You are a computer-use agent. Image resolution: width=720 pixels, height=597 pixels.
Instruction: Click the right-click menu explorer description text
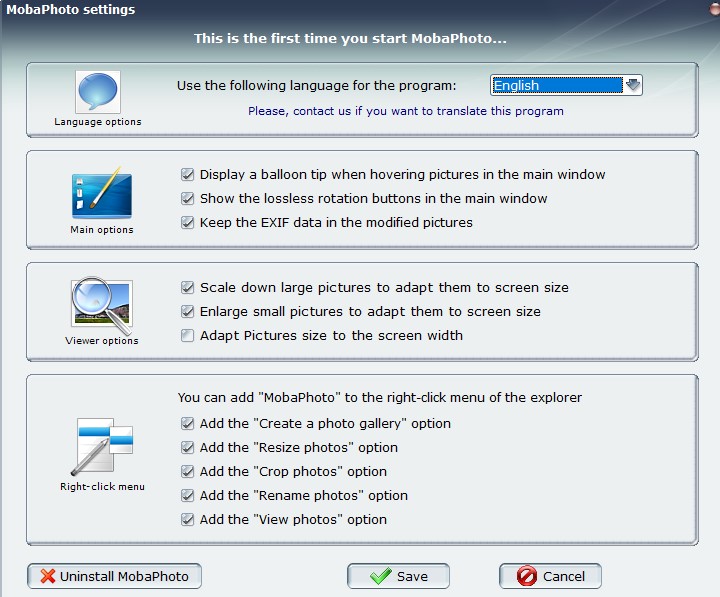[x=380, y=397]
